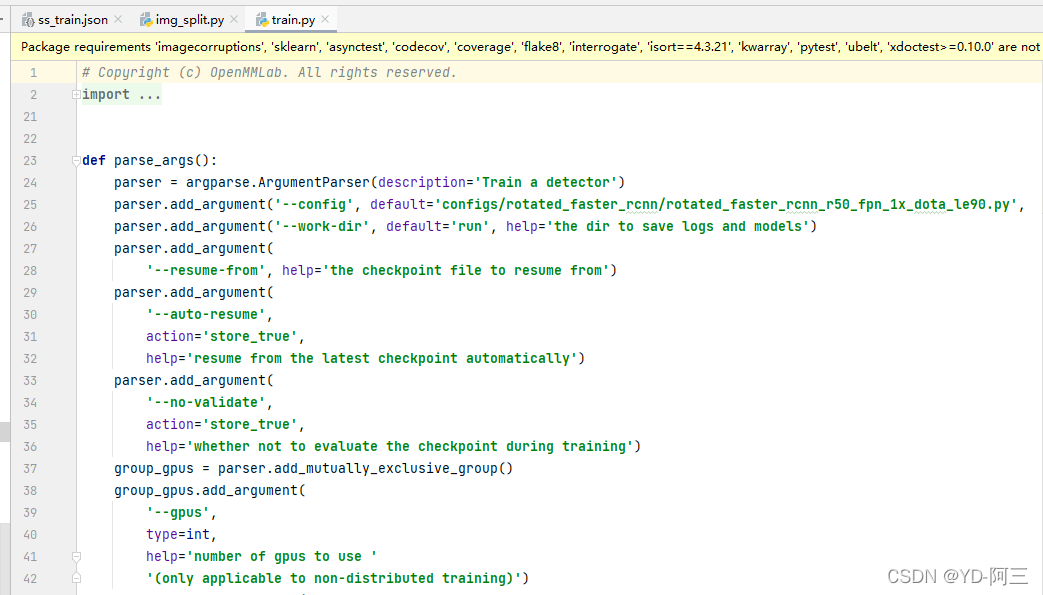Click 'parser.add_argument(' on line 33

(x=194, y=380)
